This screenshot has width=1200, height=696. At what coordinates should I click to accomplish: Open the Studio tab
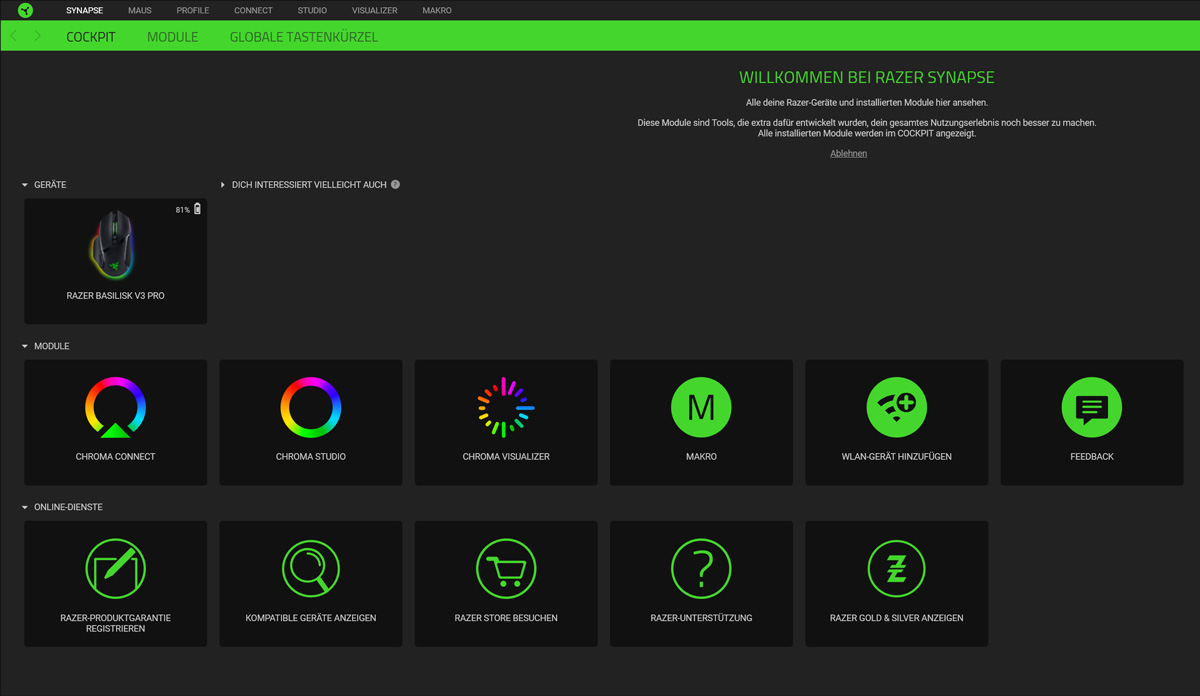coord(312,10)
